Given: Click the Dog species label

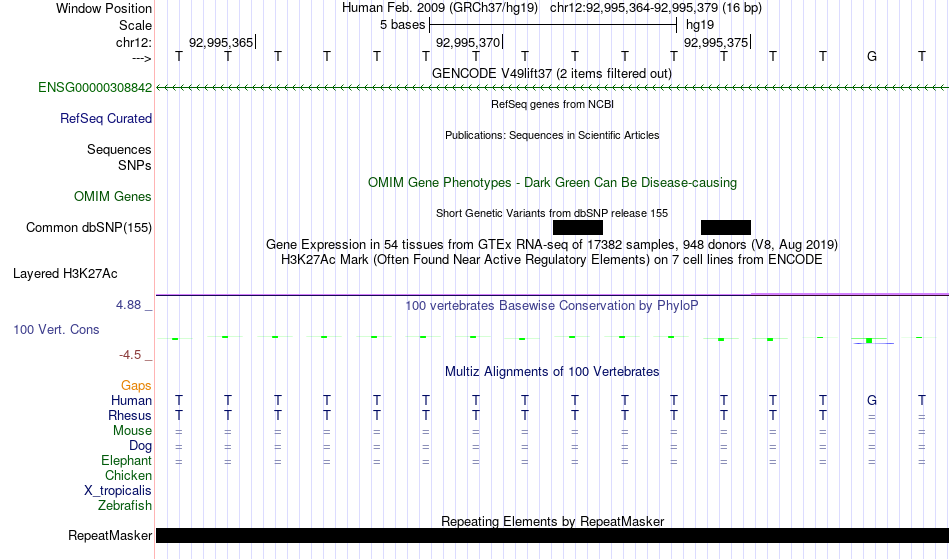Looking at the screenshot, I should [x=141, y=446].
